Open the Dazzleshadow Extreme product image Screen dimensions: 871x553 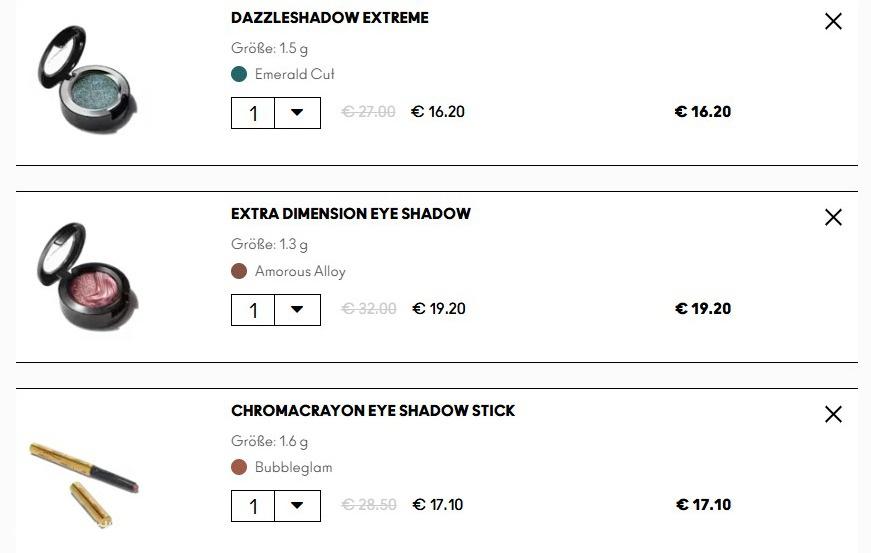click(x=87, y=79)
